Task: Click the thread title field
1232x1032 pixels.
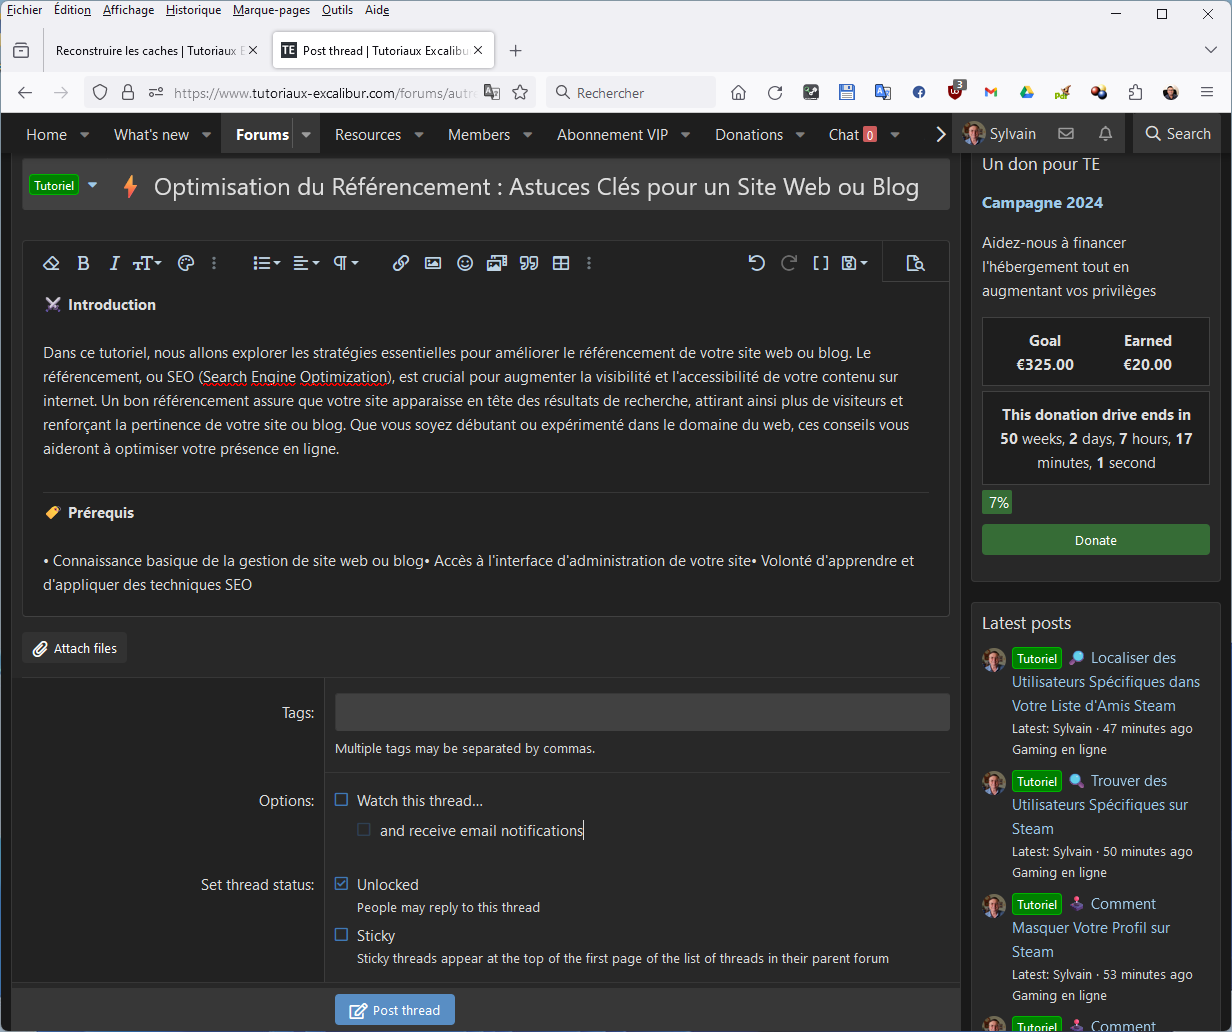Action: 535,187
